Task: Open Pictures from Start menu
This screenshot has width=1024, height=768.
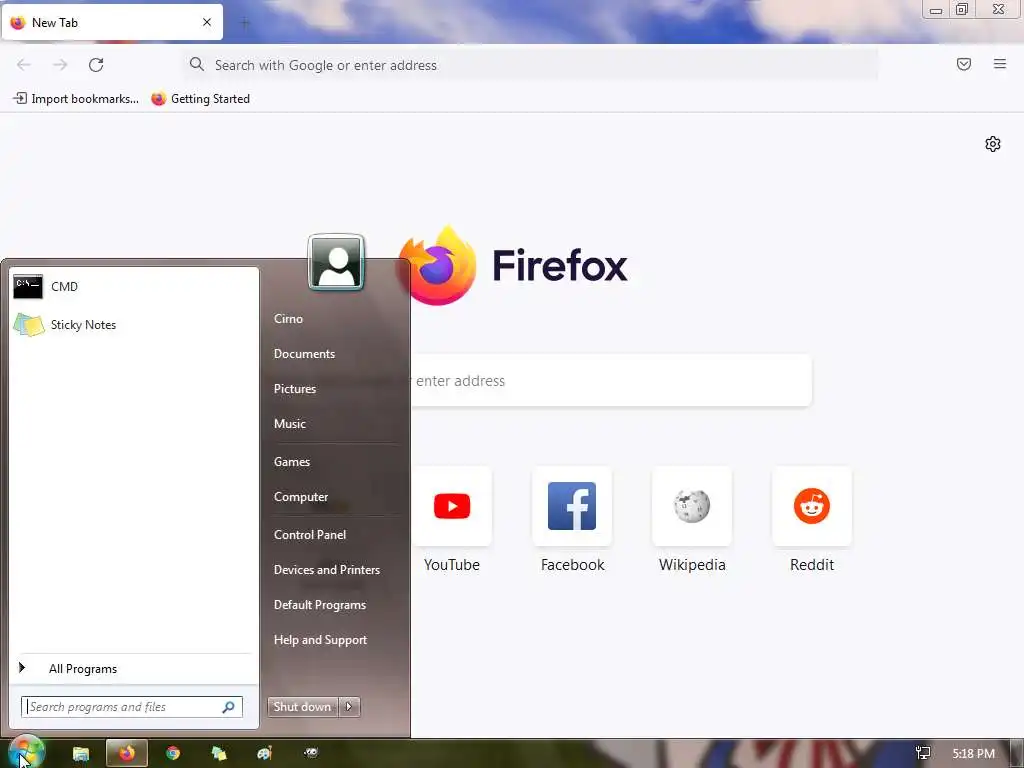Action: tap(295, 389)
